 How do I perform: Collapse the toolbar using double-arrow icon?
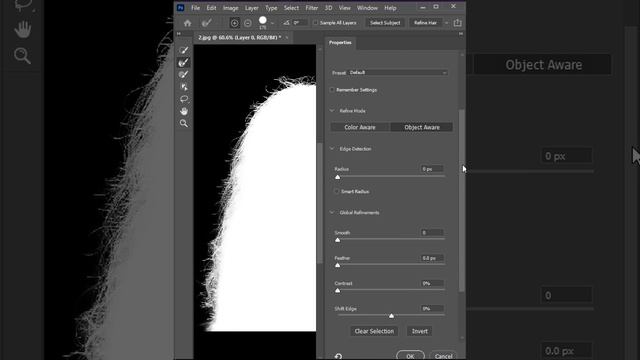pyautogui.click(x=178, y=34)
